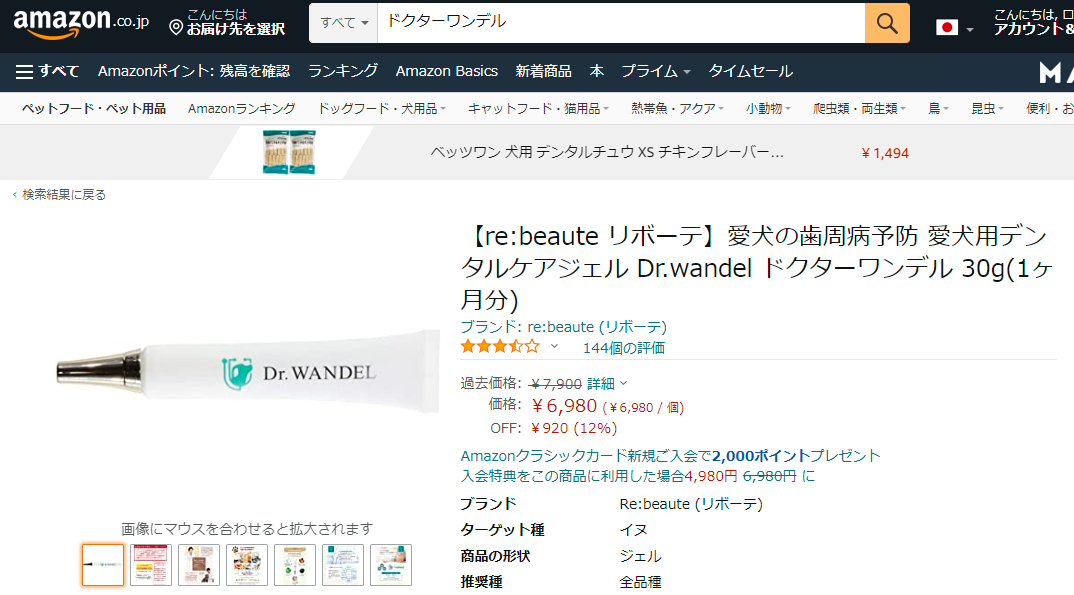Expand 昆虫 category dropdown
Image resolution: width=1074 pixels, height=595 pixels.
tap(987, 108)
